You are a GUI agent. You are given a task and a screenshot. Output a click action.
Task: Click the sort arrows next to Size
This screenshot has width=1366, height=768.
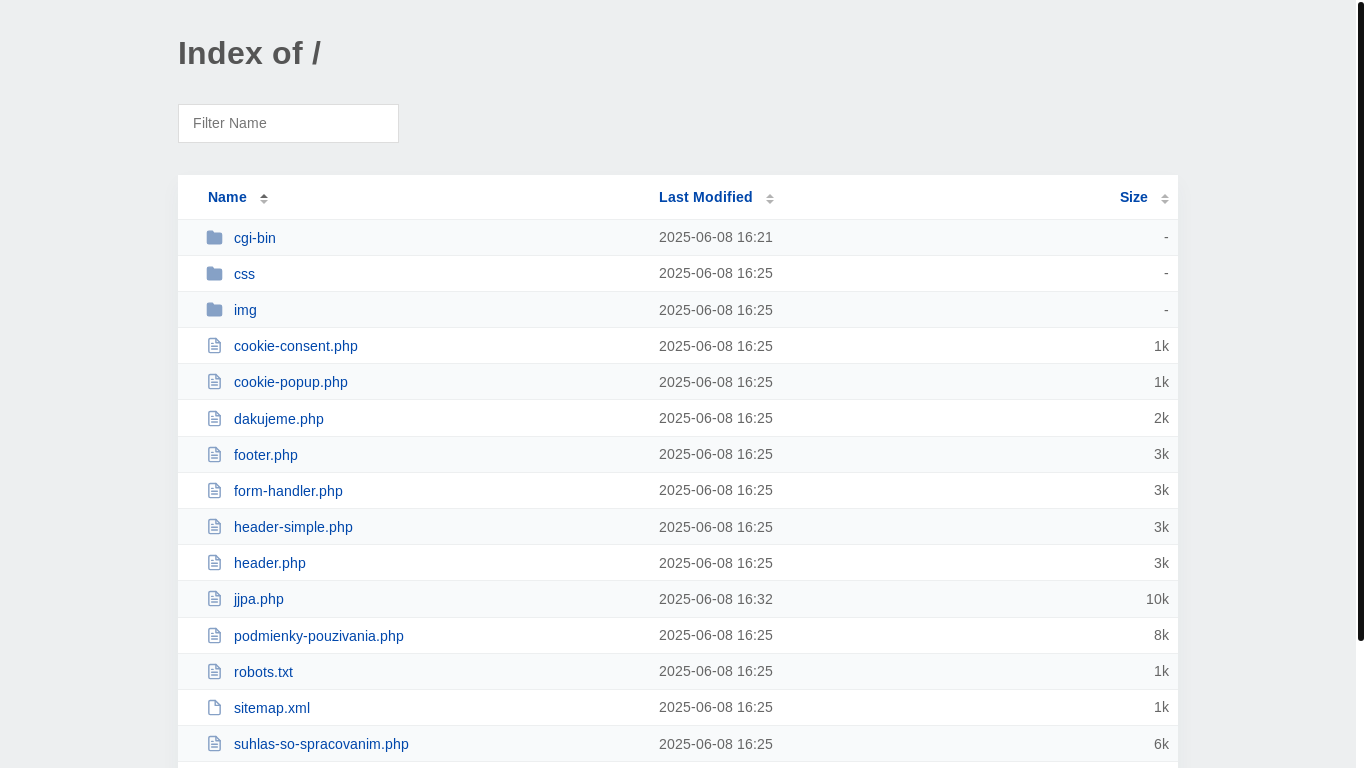(x=1165, y=198)
